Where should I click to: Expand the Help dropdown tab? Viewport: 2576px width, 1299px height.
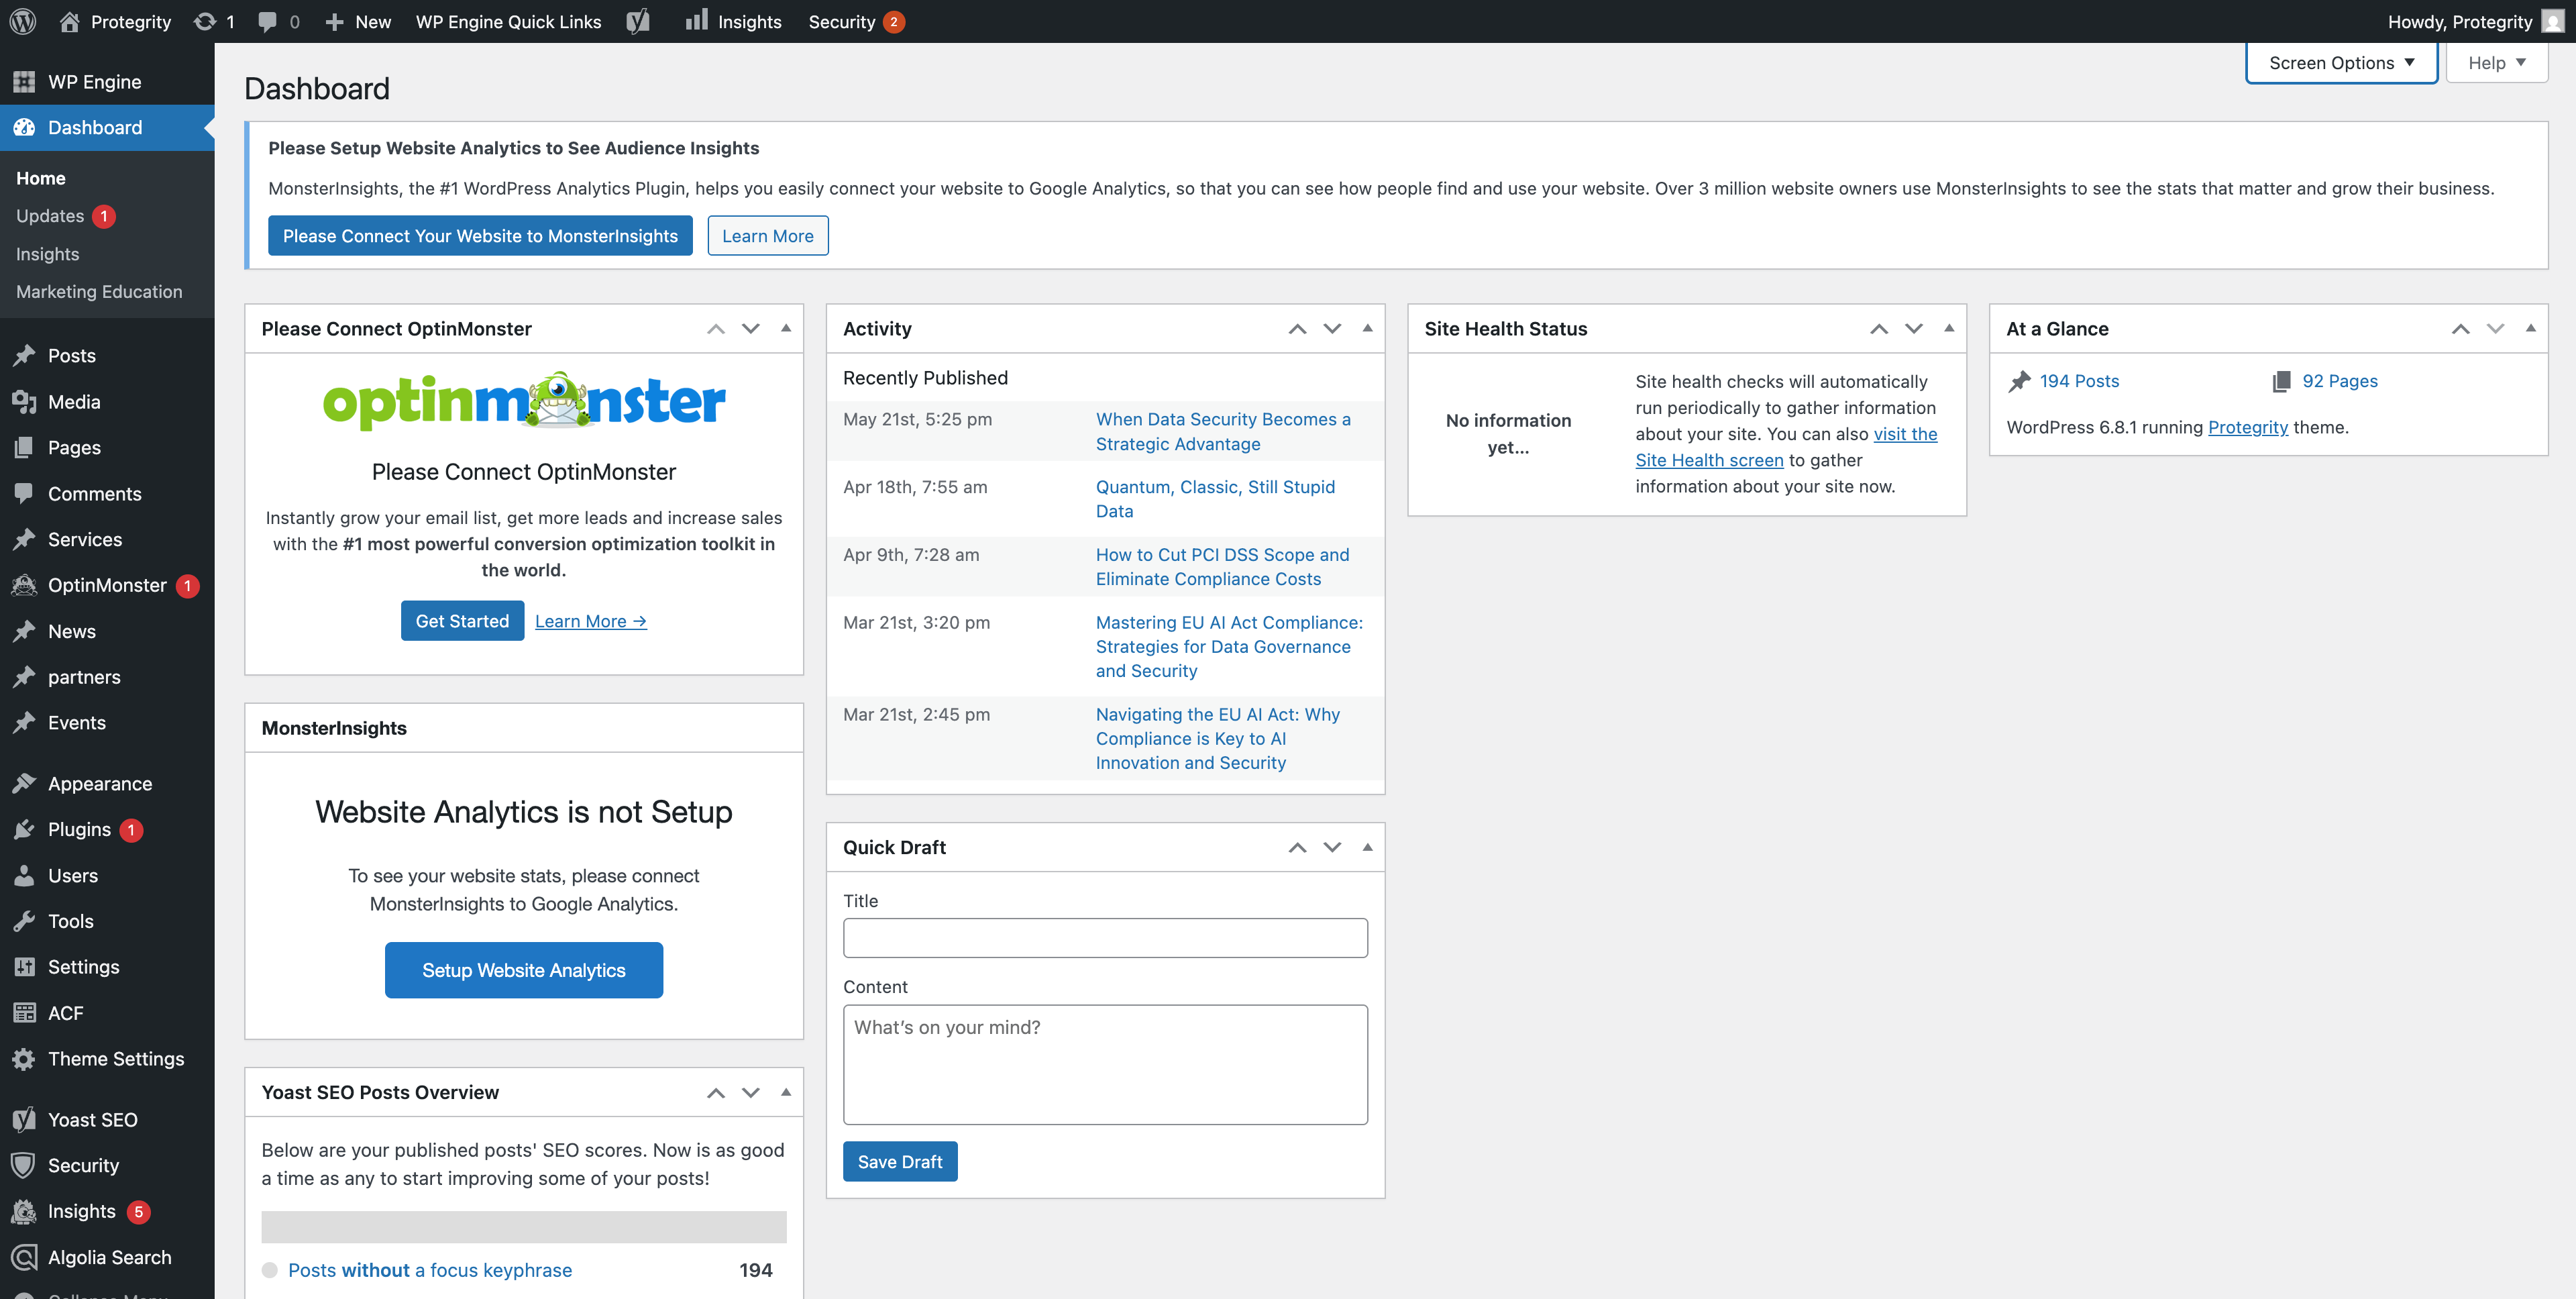click(x=2496, y=63)
